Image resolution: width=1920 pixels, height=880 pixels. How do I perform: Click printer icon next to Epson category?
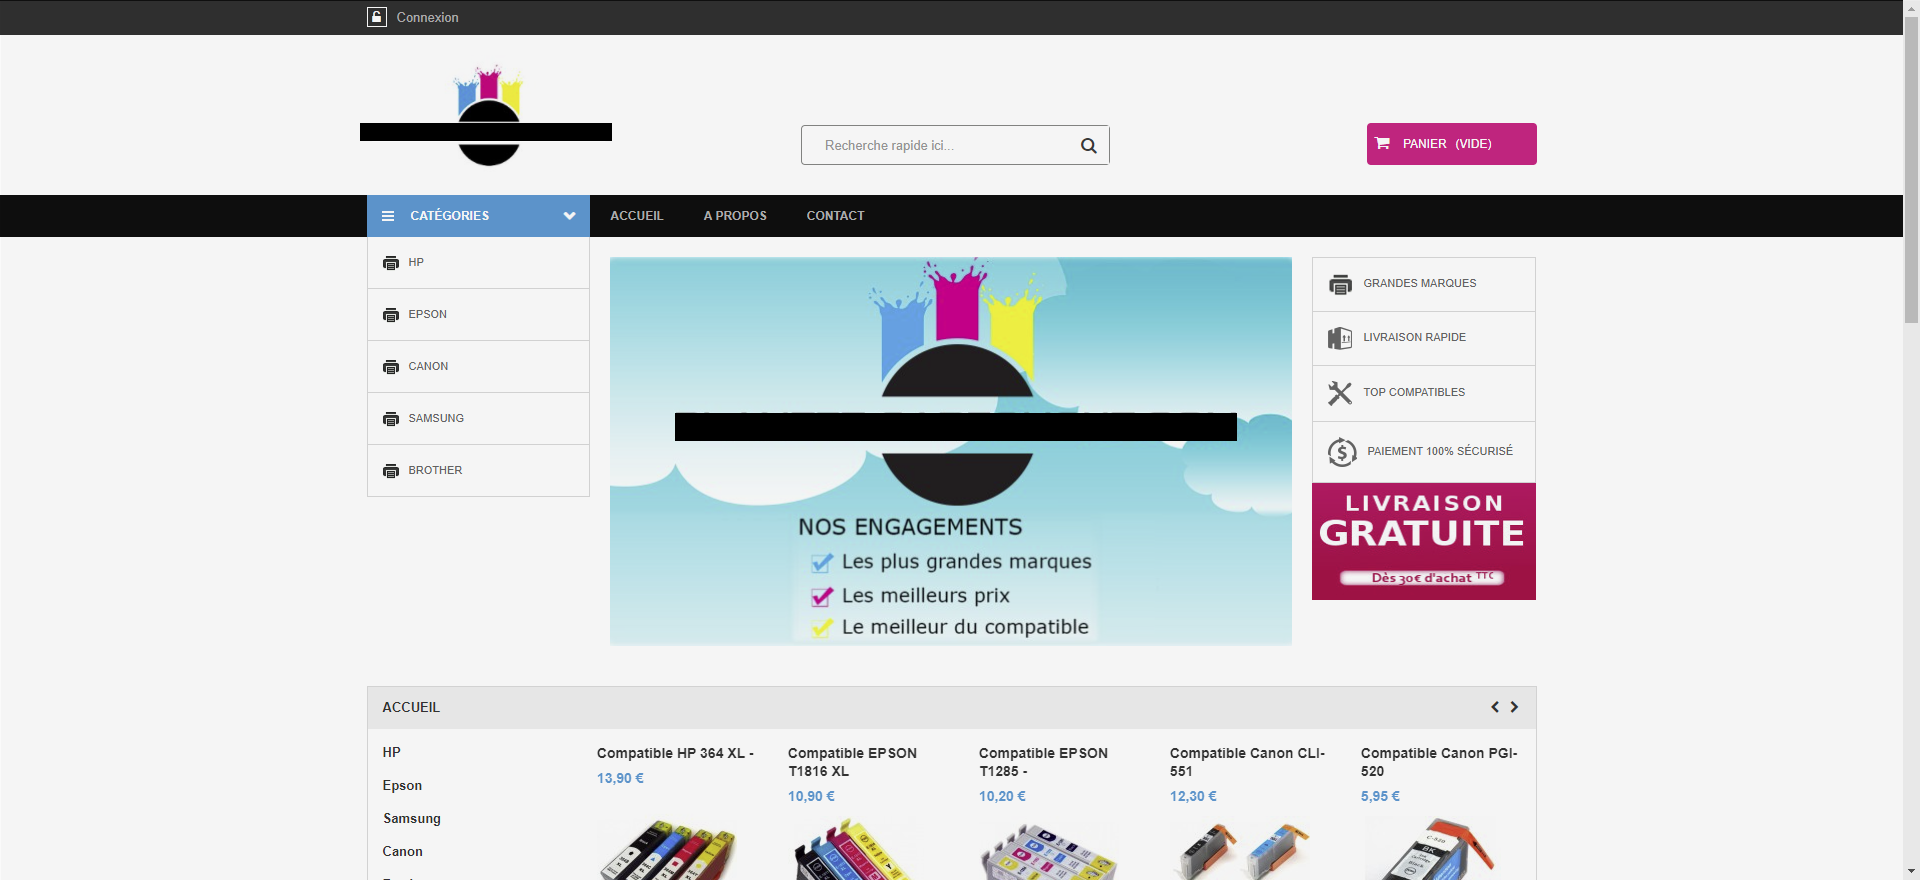tap(391, 315)
